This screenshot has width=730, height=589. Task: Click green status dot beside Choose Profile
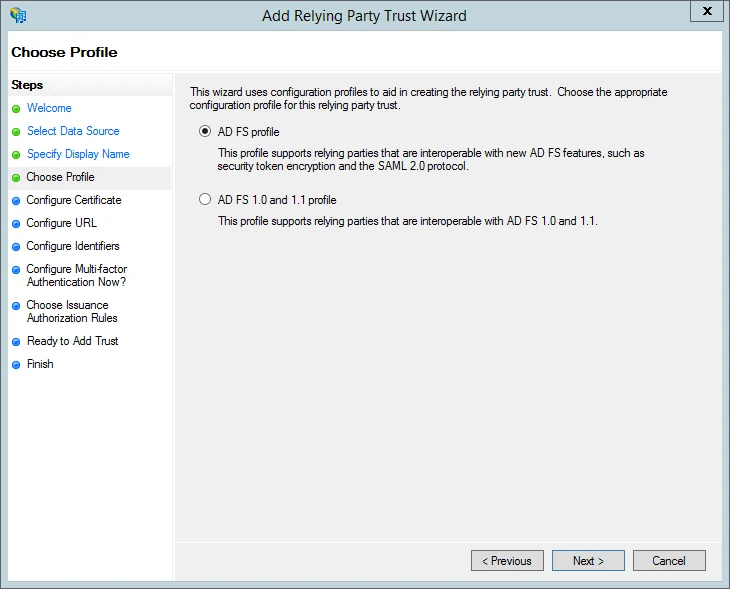16,178
